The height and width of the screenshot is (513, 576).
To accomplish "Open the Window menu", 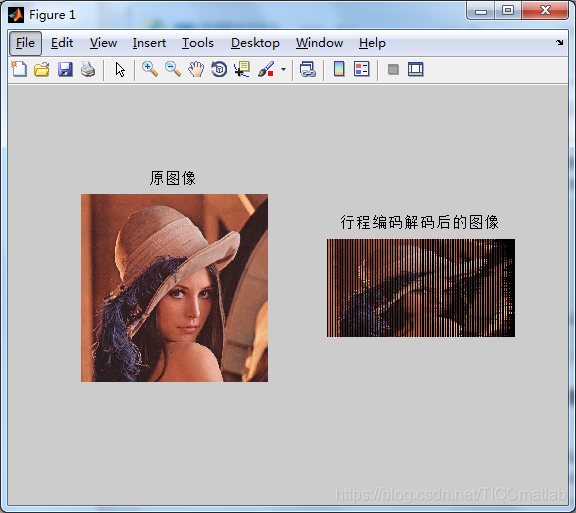I will [x=319, y=43].
